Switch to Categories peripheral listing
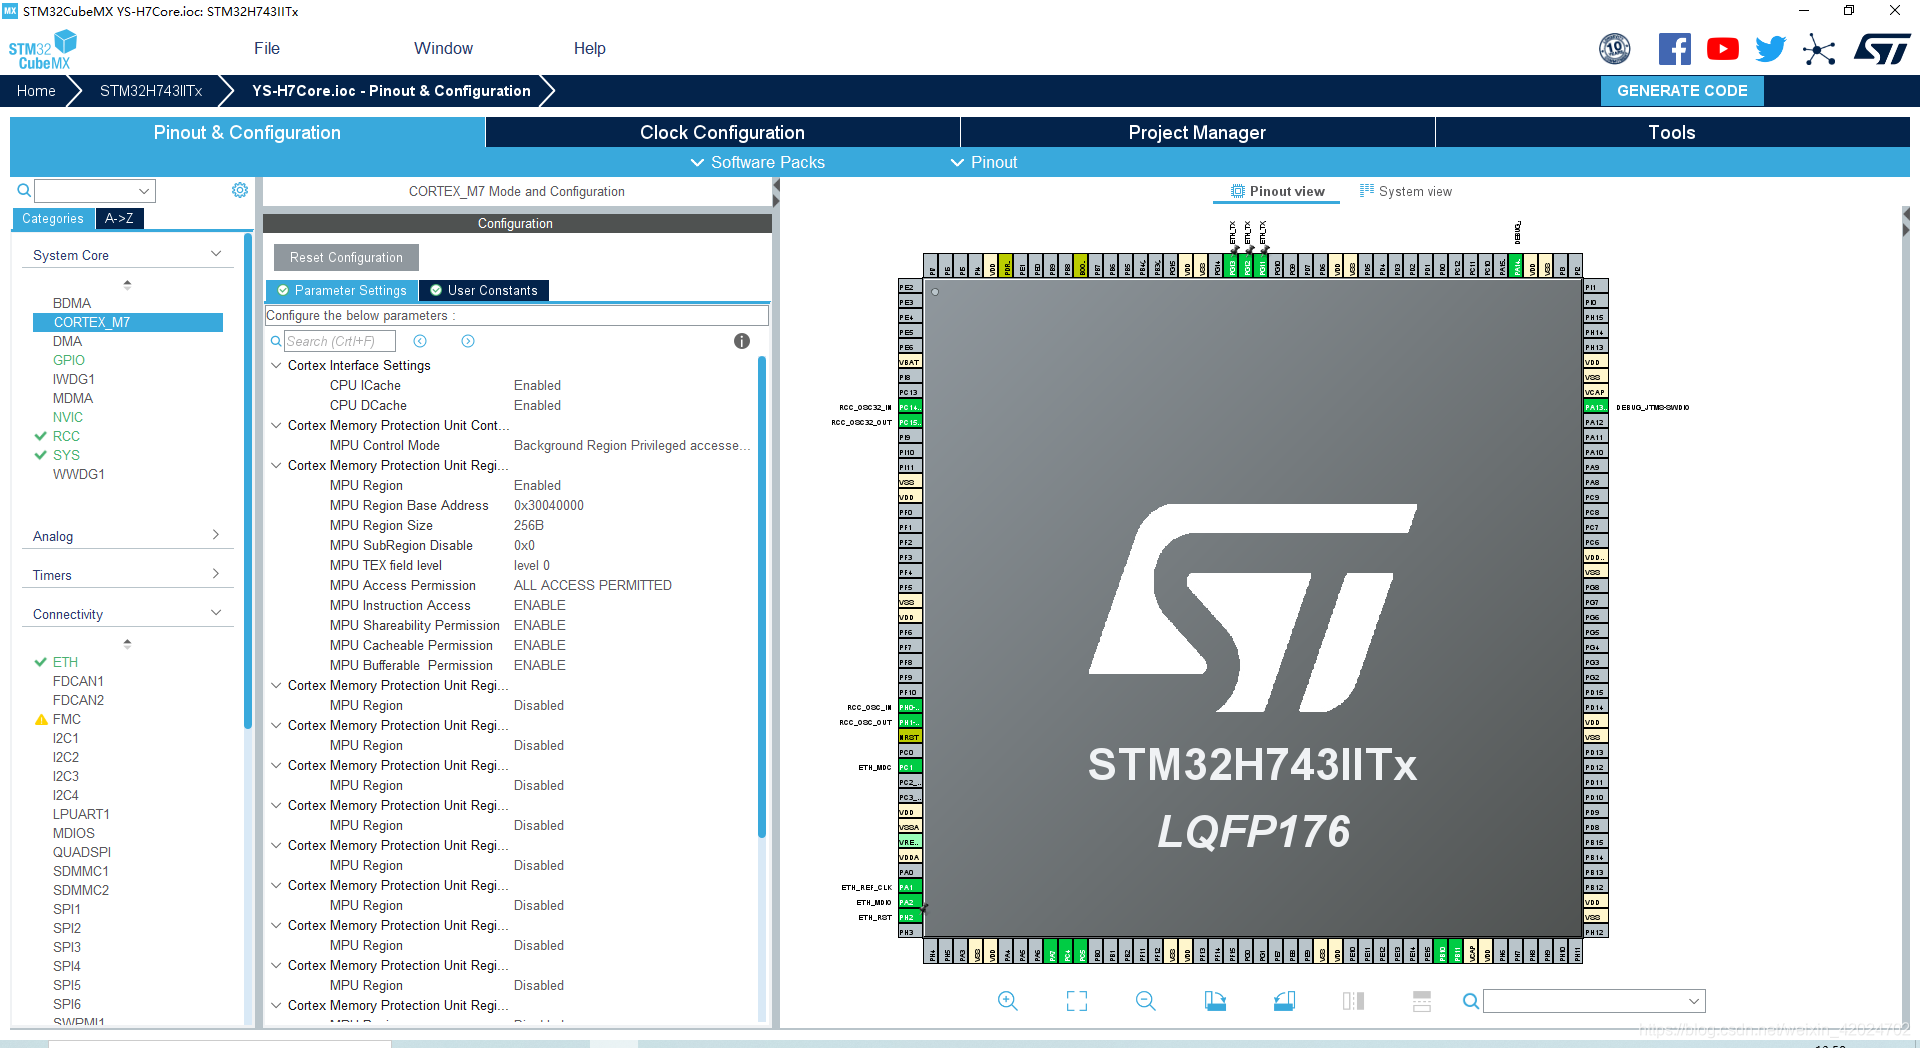This screenshot has height=1048, width=1920. tap(53, 219)
